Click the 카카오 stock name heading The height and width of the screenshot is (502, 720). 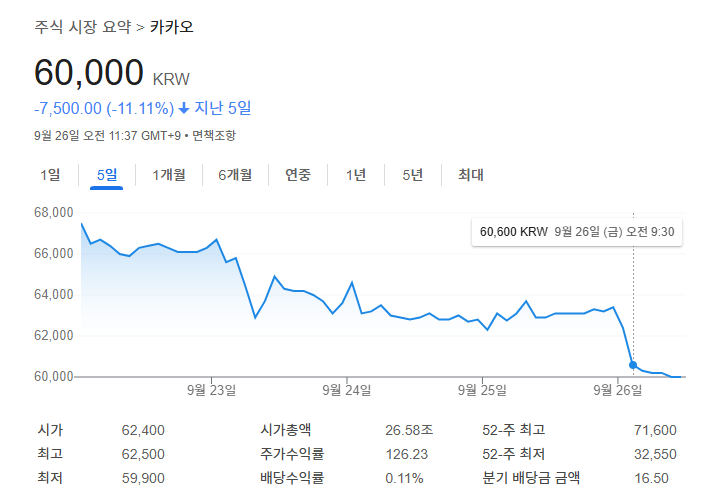(x=172, y=27)
